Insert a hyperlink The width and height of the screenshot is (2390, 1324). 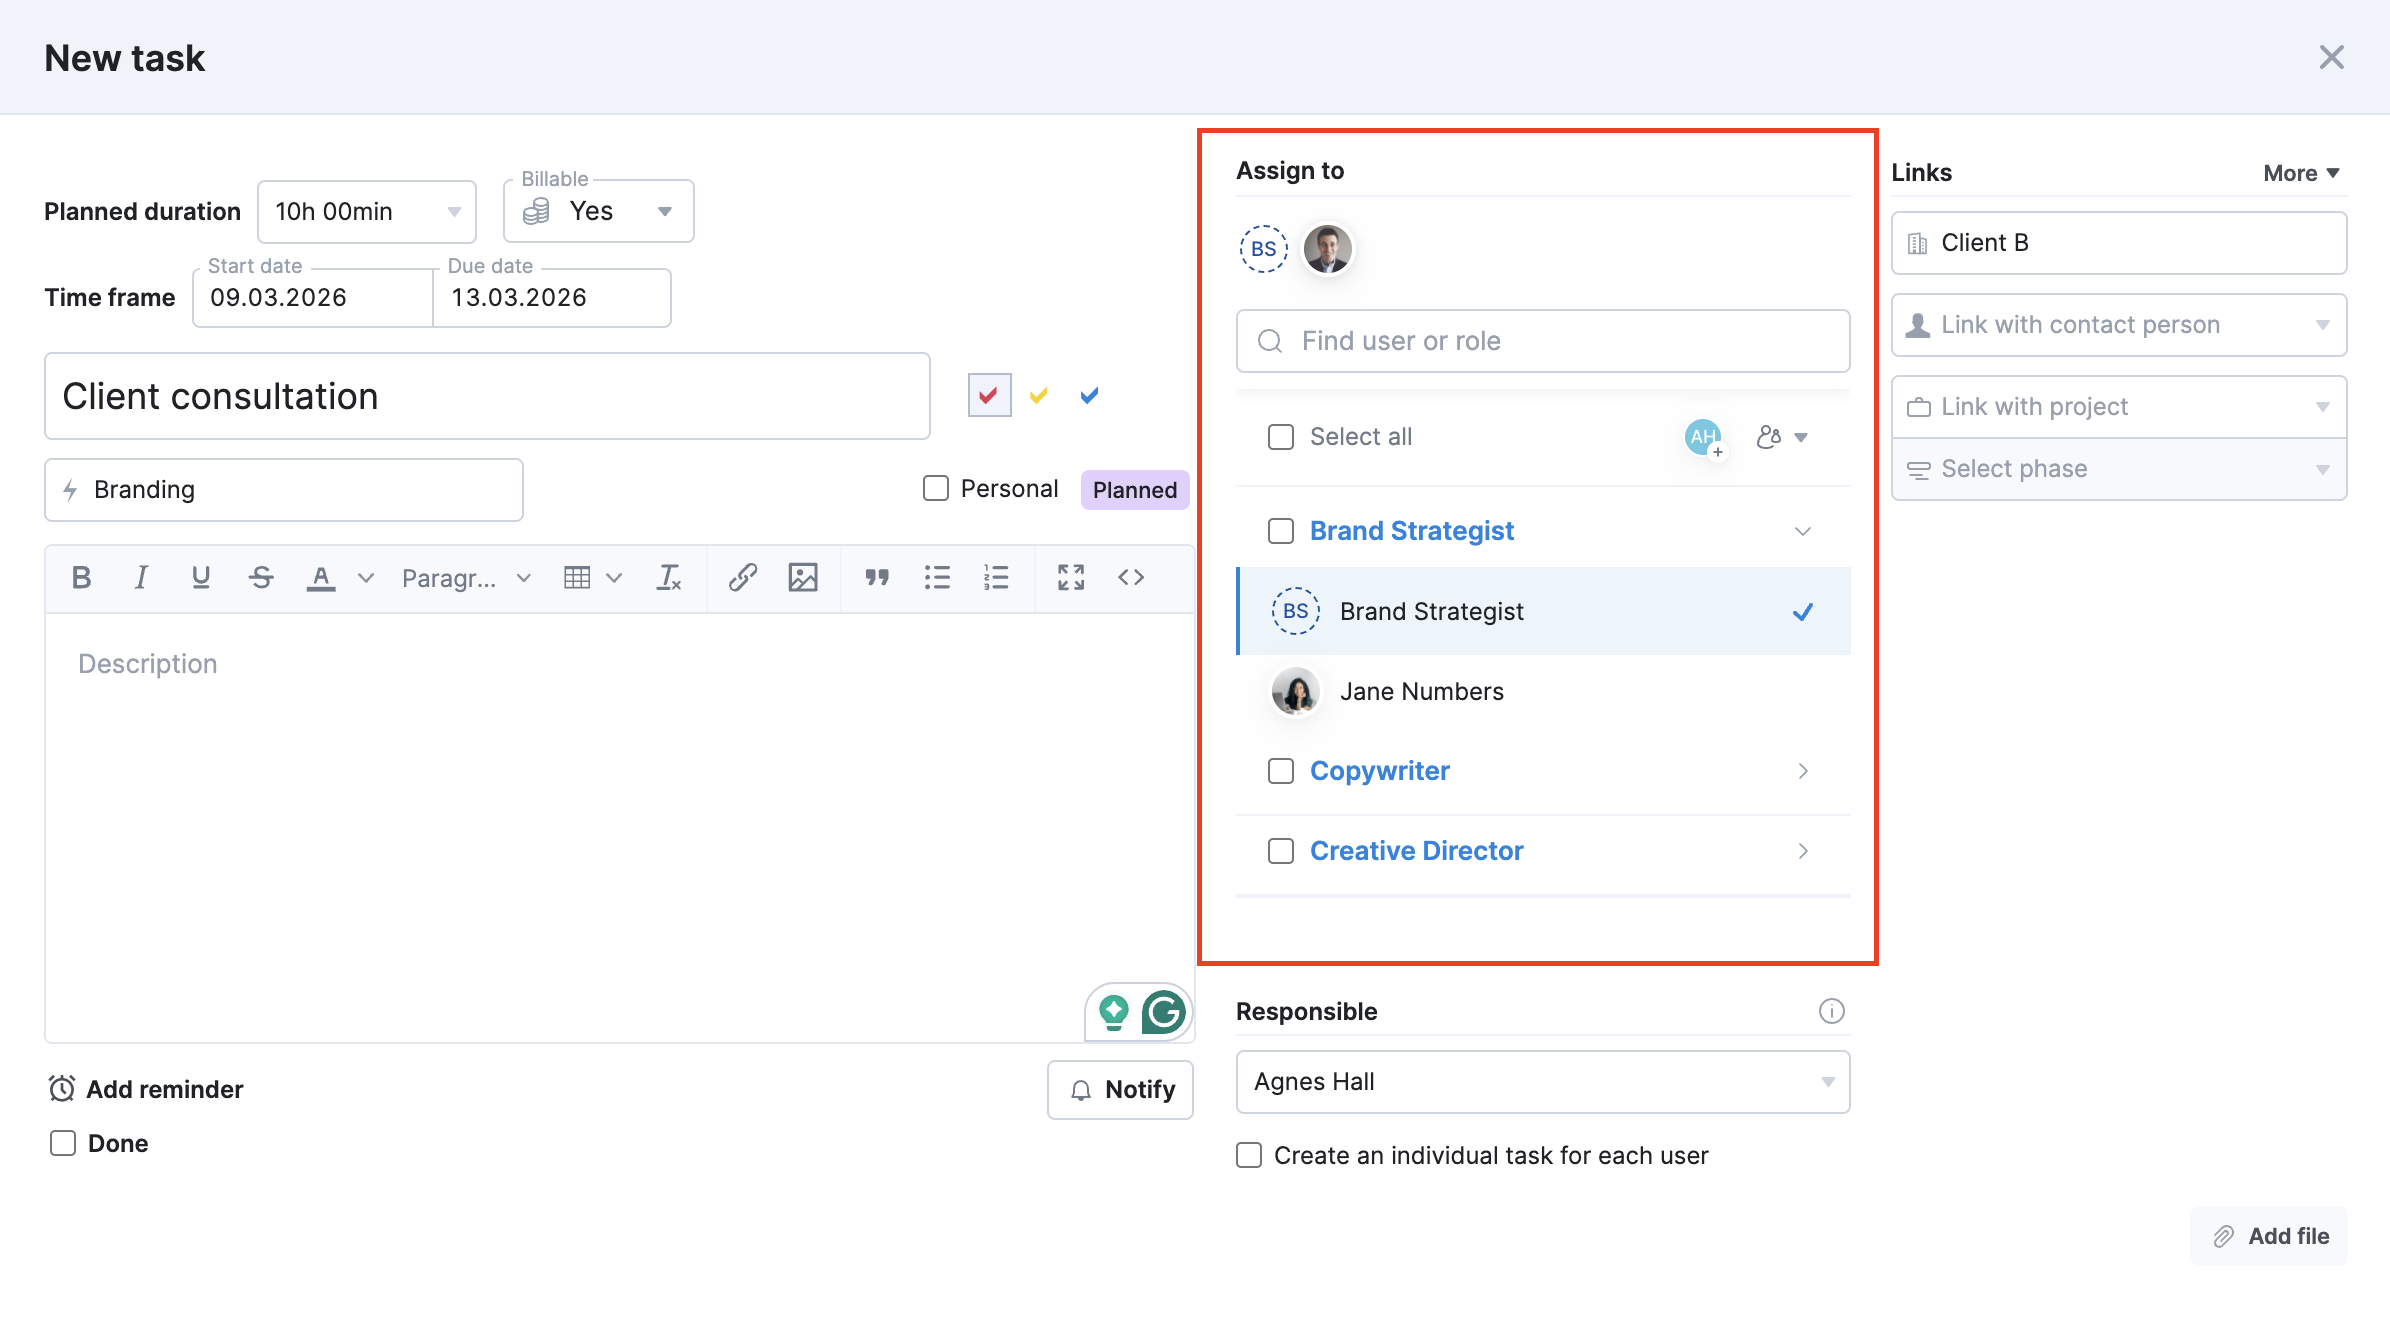coord(742,577)
